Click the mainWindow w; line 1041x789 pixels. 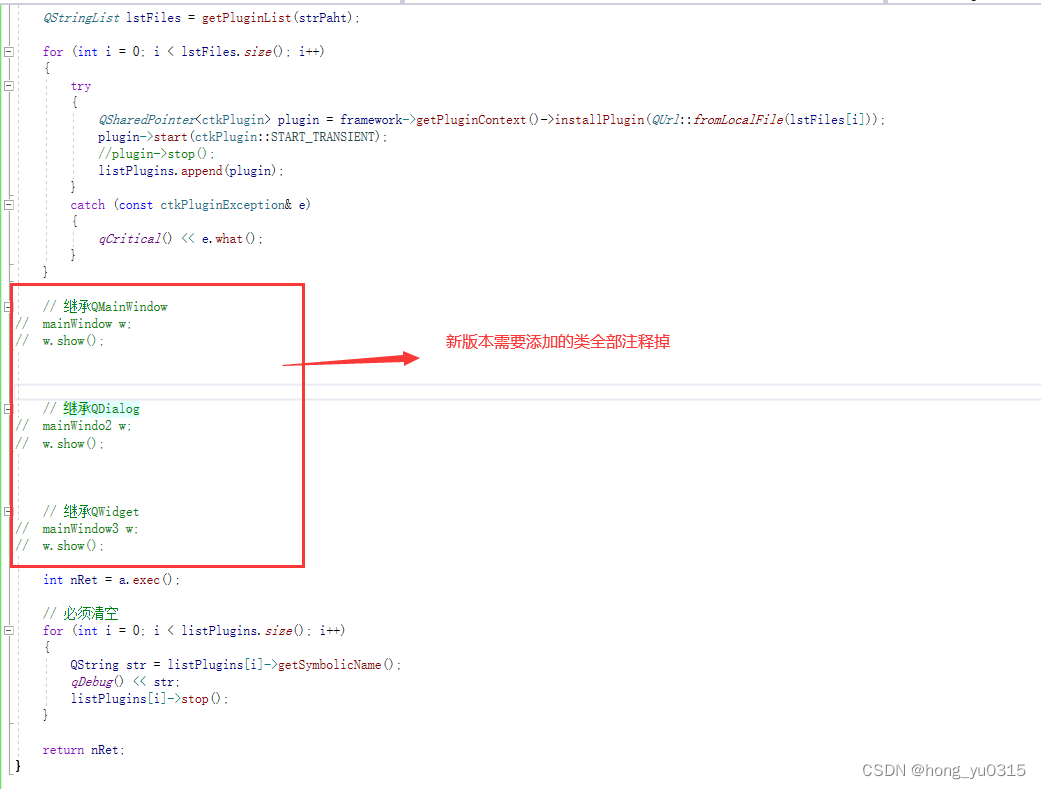coord(87,324)
